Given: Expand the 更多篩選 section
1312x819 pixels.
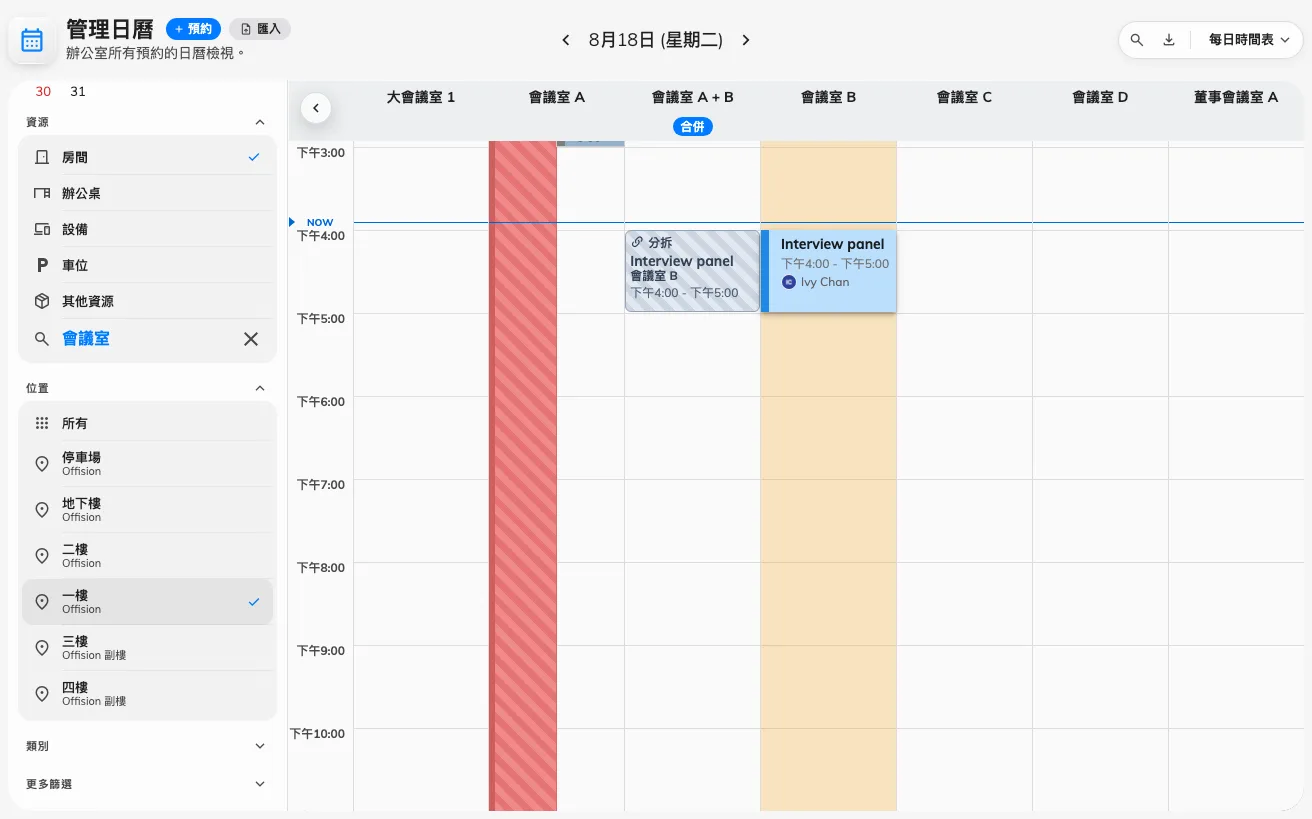Looking at the screenshot, I should (x=260, y=784).
